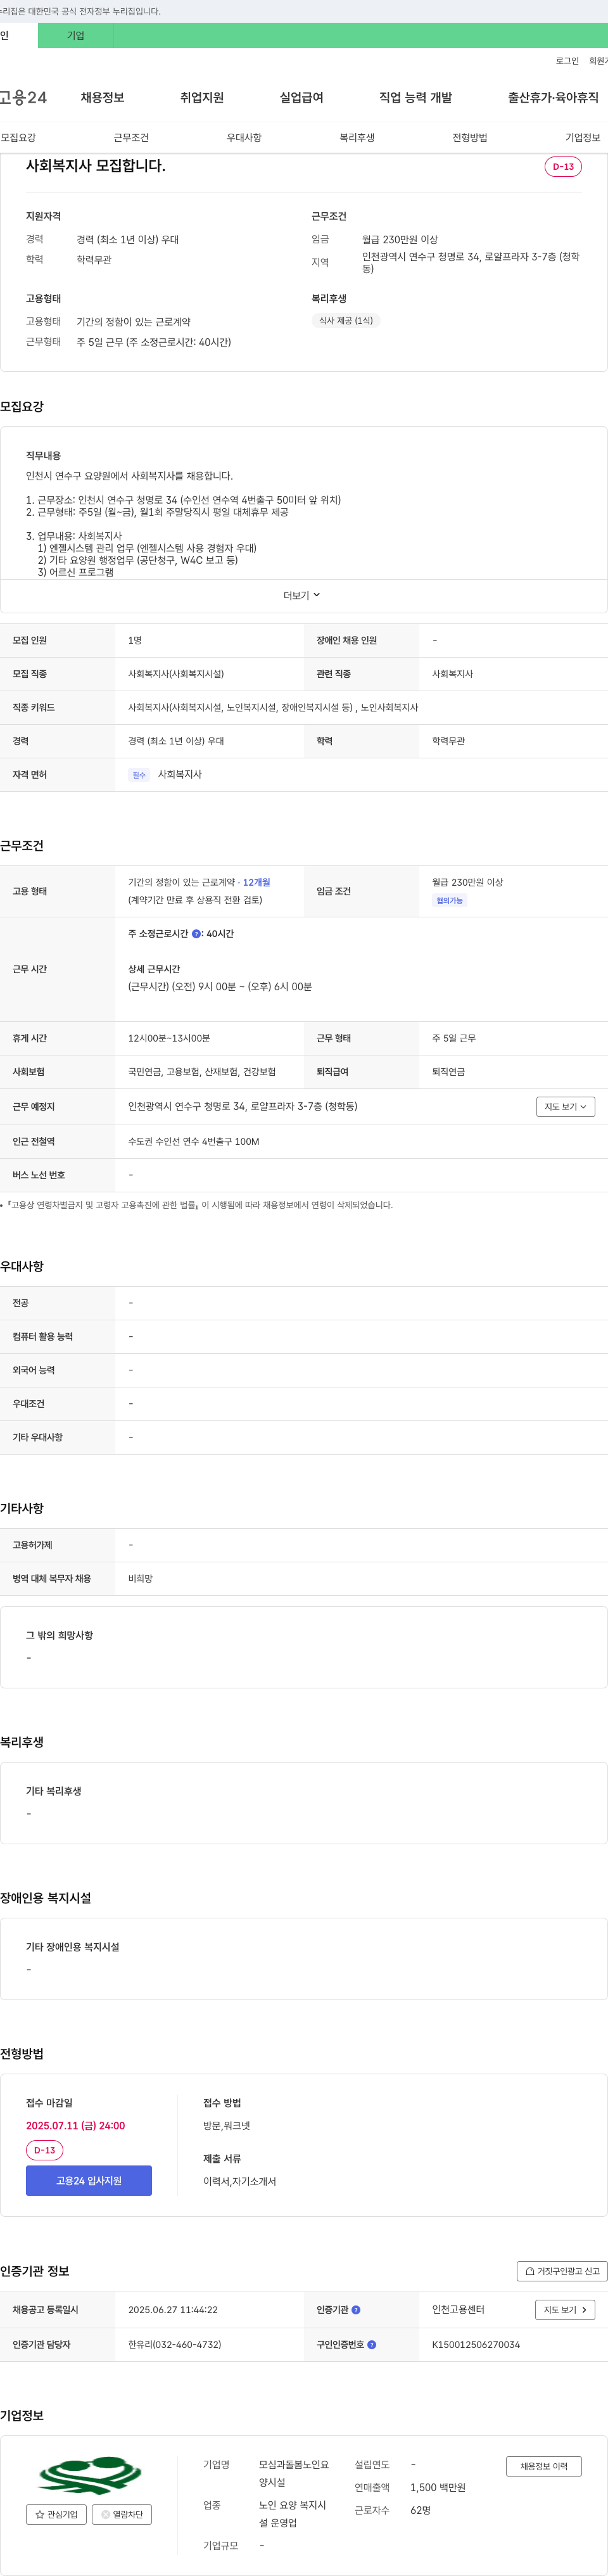Click the 12개월 contract period text

pos(256,882)
